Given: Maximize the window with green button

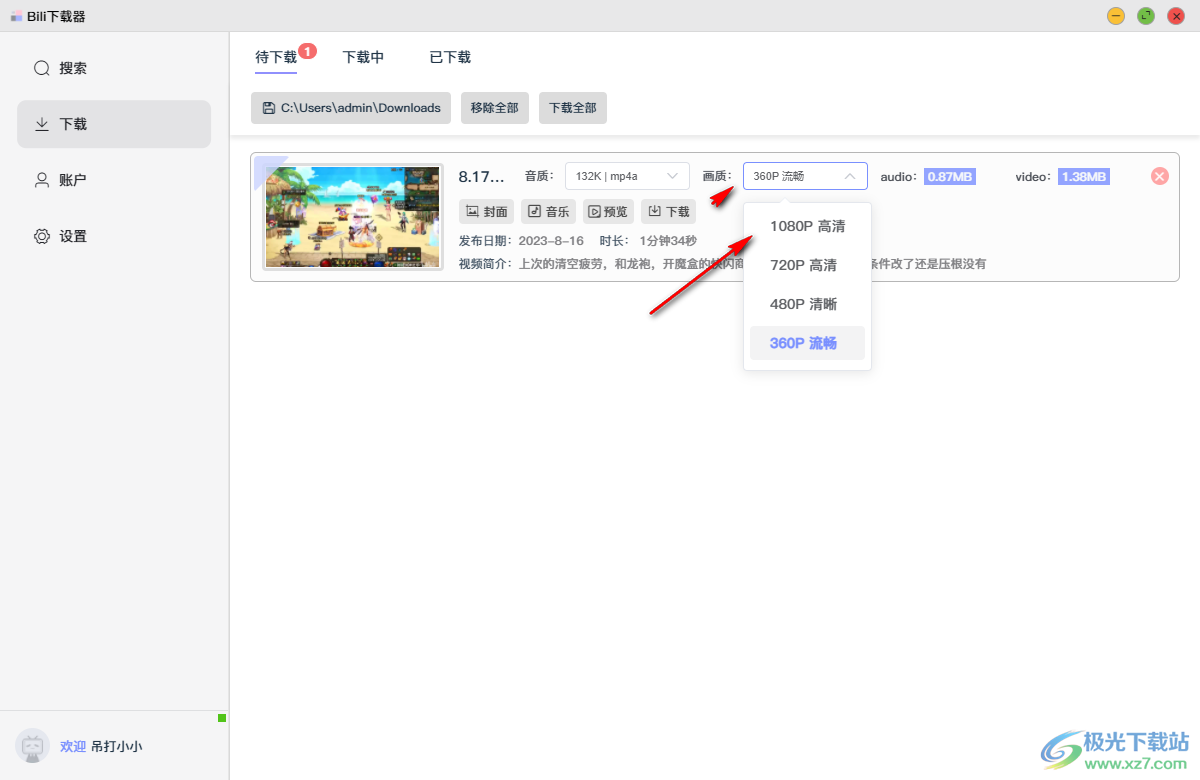Looking at the screenshot, I should coord(1146,16).
